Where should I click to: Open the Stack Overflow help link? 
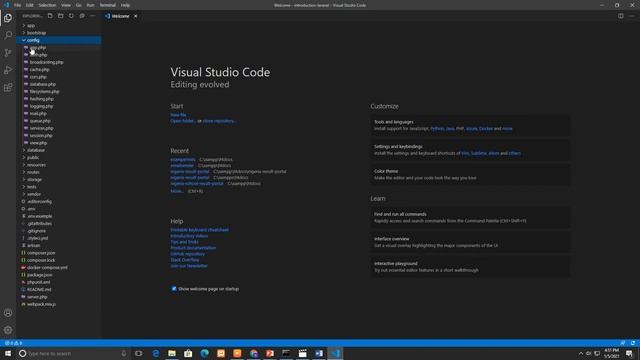tap(185, 260)
